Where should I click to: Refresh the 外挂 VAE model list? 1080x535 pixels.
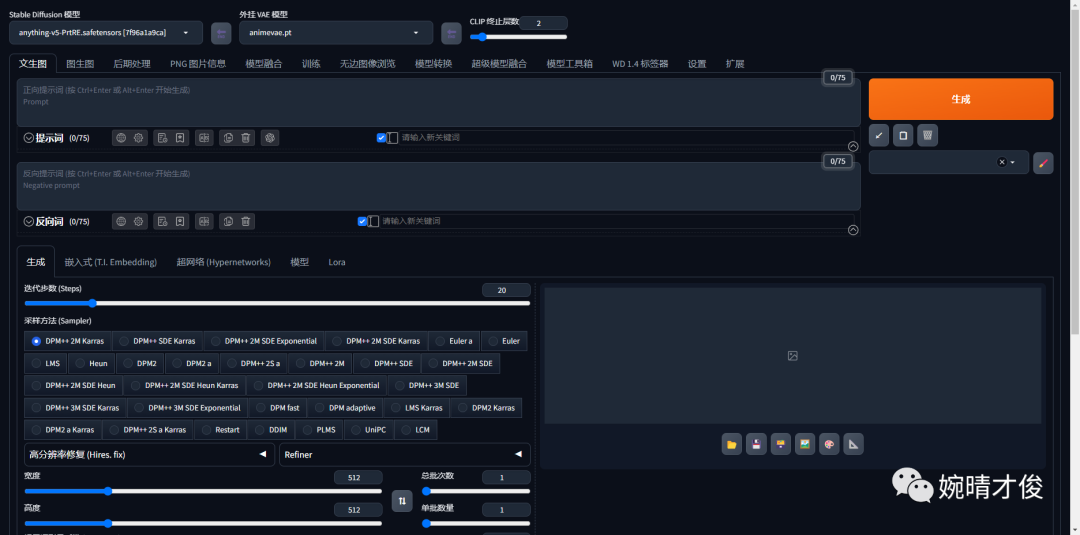pyautogui.click(x=451, y=32)
